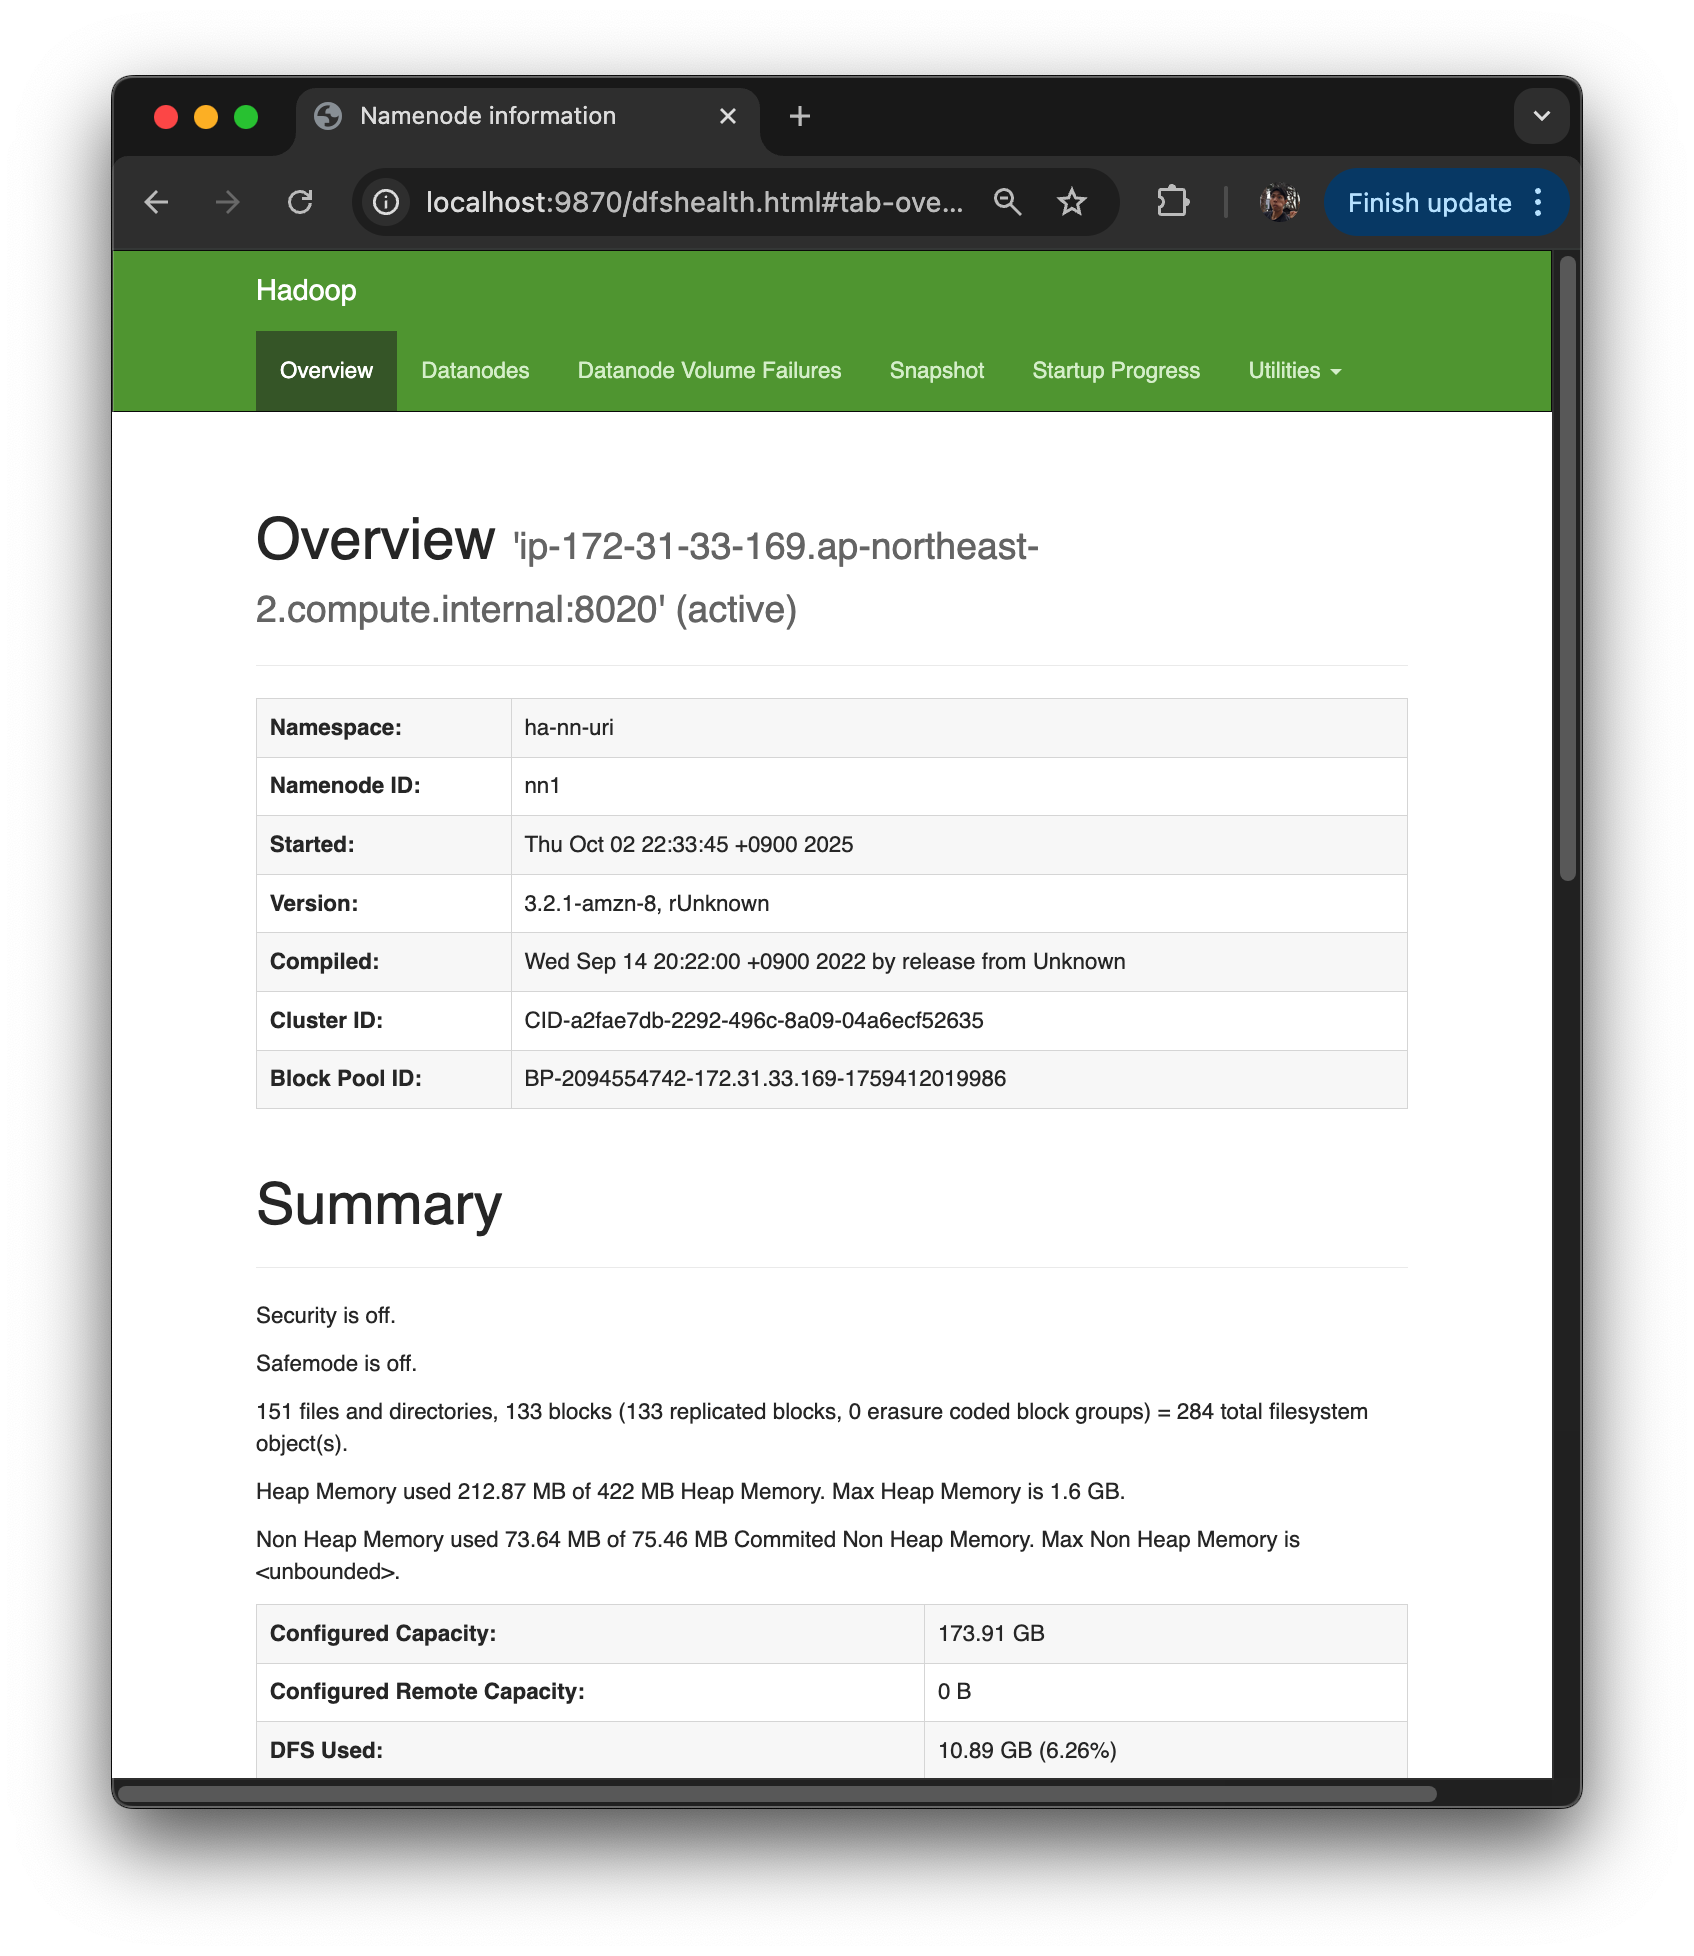Click the address bar URL field
1694x1956 pixels.
(694, 203)
